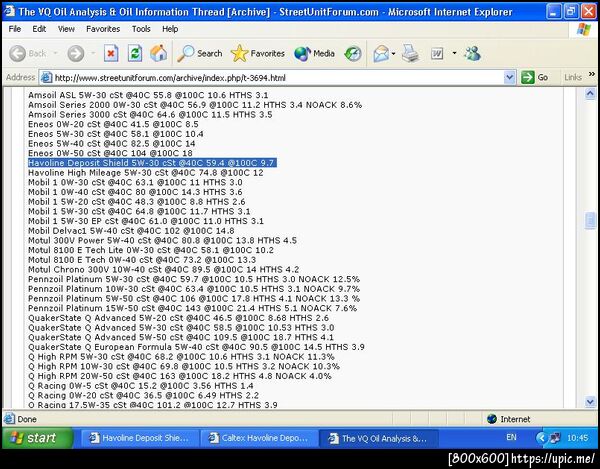This screenshot has width=600, height=469.
Task: Click the Mobil Delvac1 5W-40 line
Action: click(131, 231)
